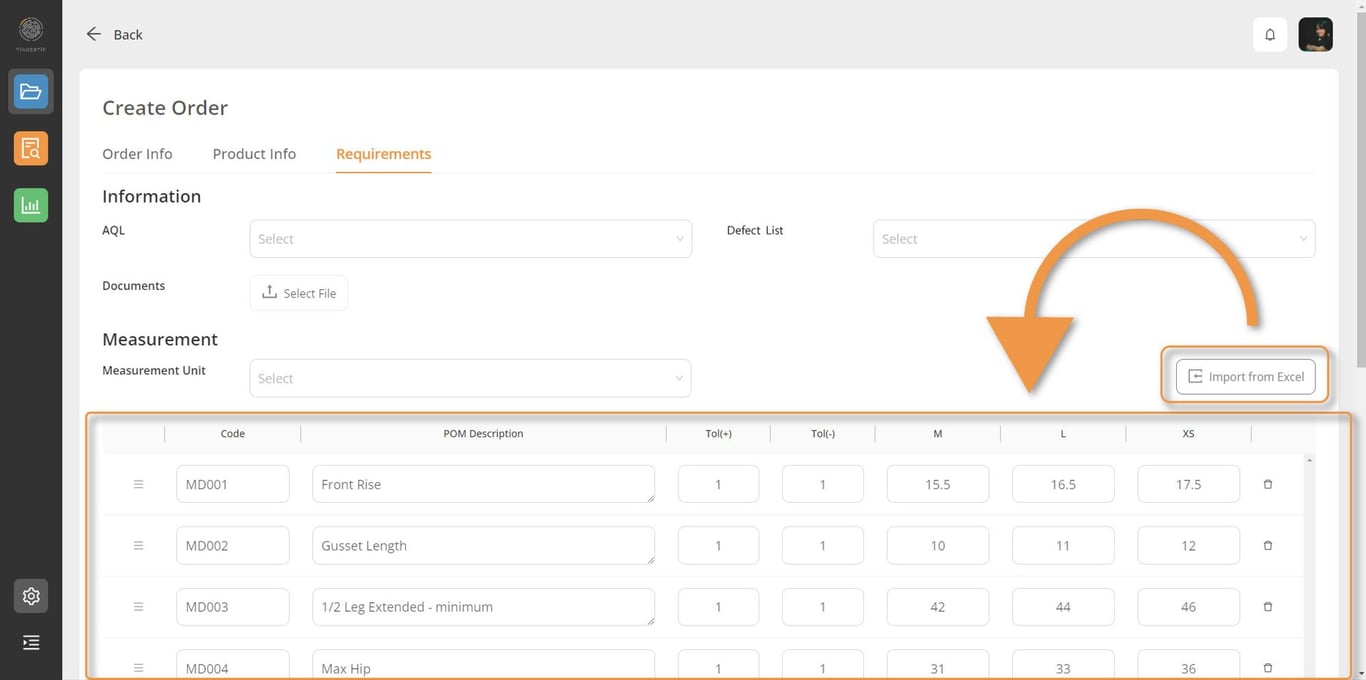Open the notifications bell
This screenshot has height=680, width=1366.
[x=1270, y=34]
